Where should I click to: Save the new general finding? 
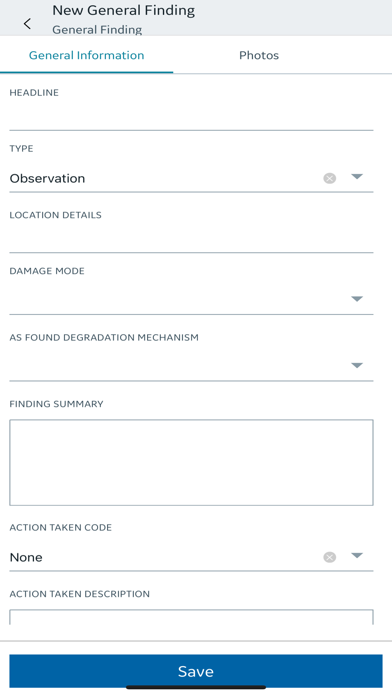[196, 671]
